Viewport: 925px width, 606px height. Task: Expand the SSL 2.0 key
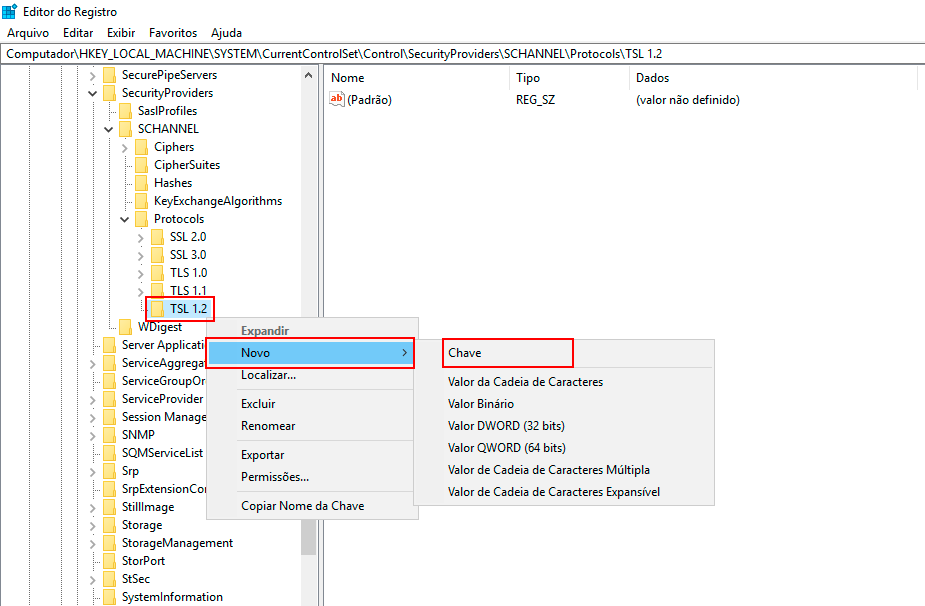coord(140,238)
